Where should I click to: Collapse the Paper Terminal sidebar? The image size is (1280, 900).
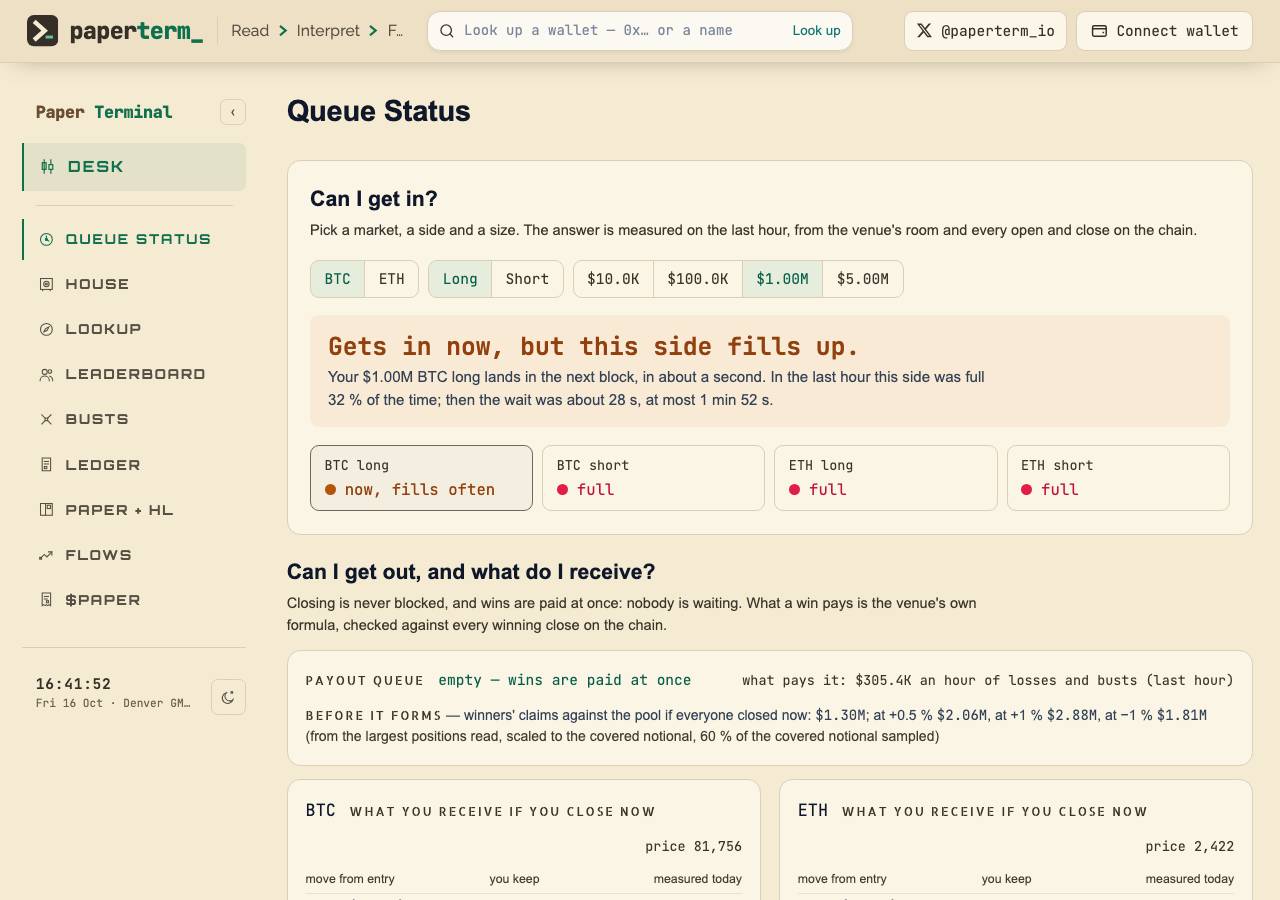click(x=233, y=112)
